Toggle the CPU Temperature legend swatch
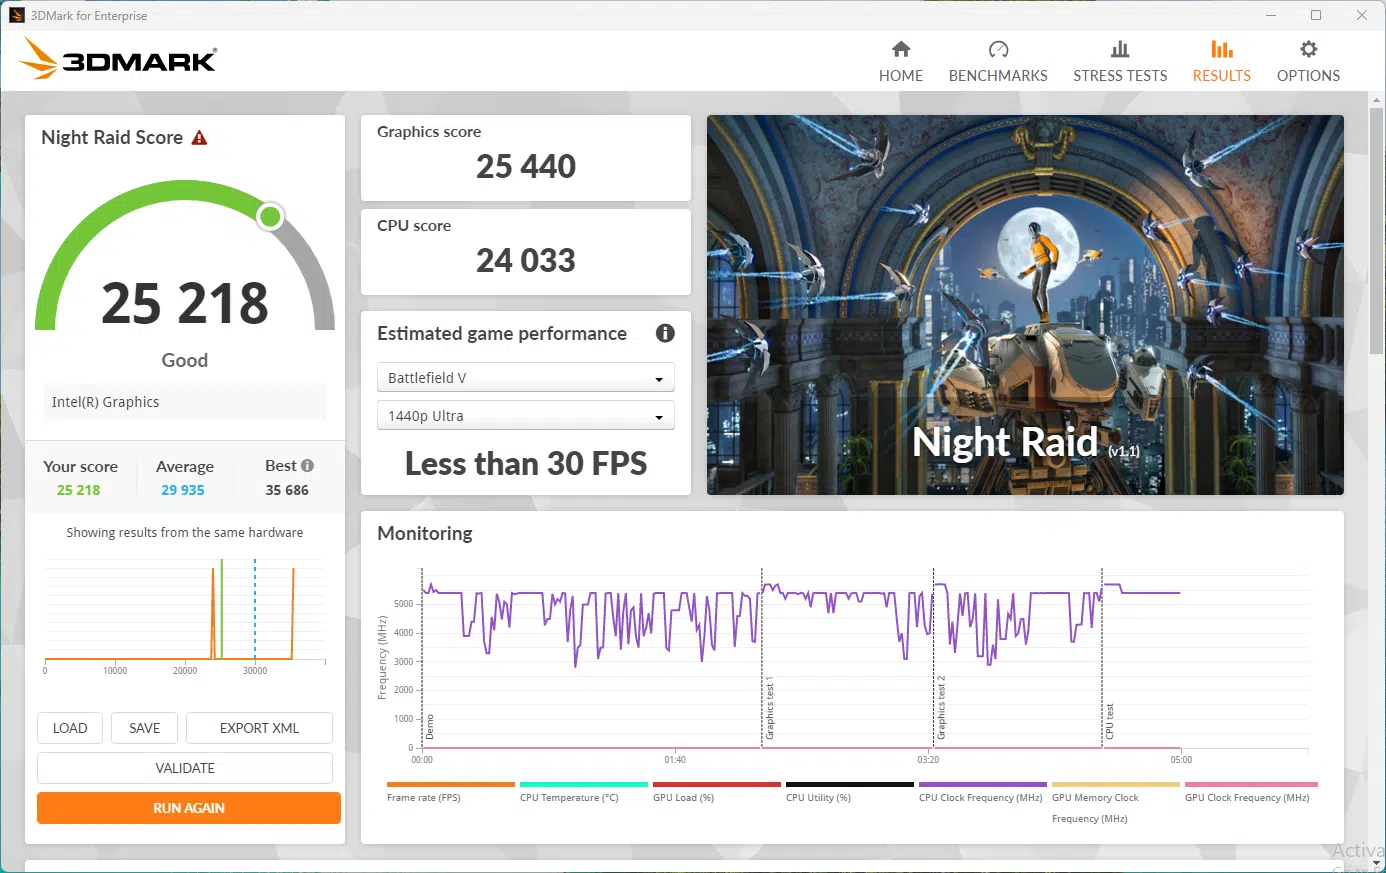 [583, 784]
